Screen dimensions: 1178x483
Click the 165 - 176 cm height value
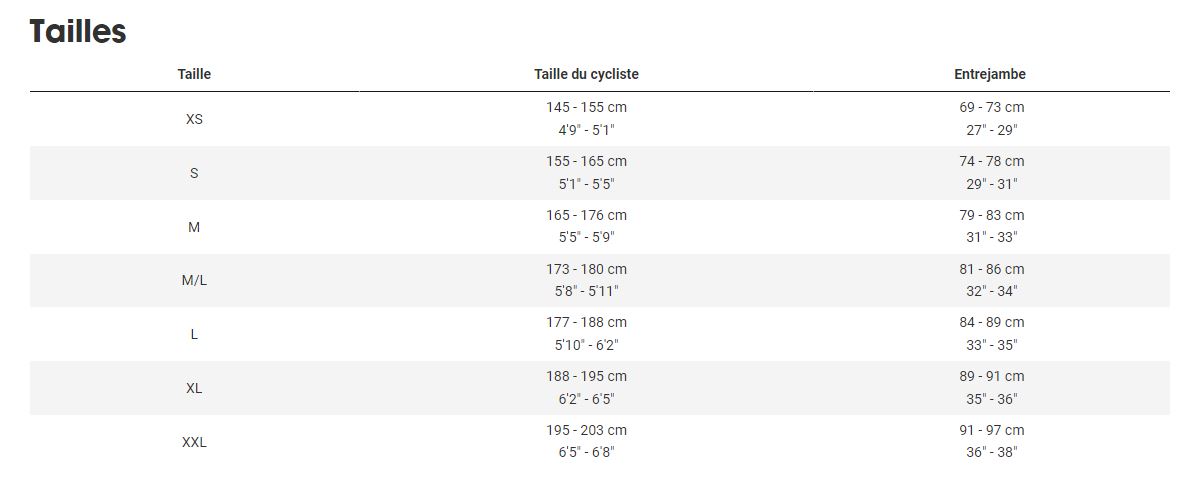click(x=586, y=215)
